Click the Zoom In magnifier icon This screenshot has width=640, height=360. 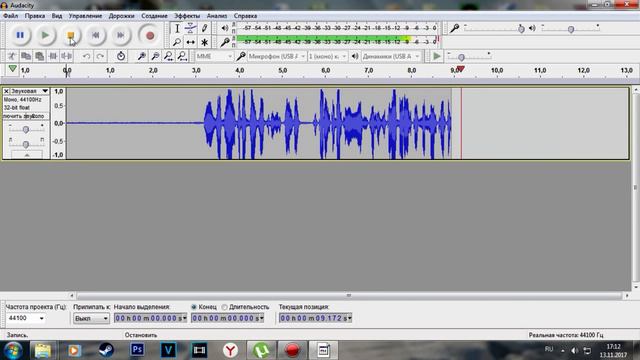click(142, 56)
